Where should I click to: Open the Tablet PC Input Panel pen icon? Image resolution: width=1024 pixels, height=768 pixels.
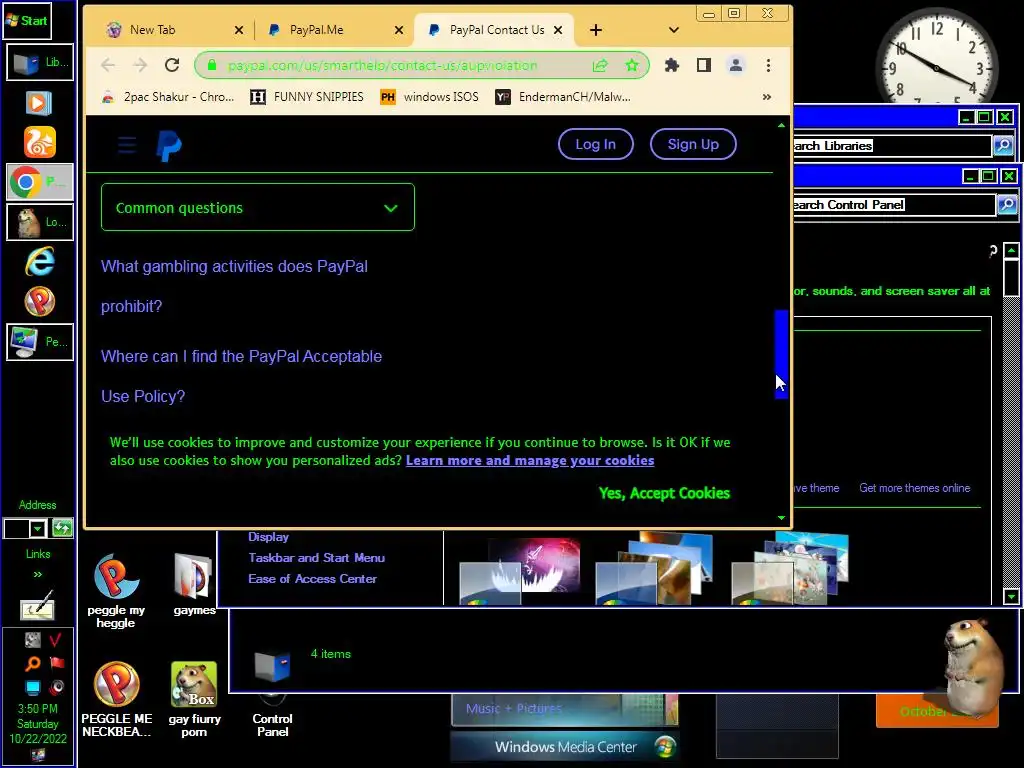[37, 606]
